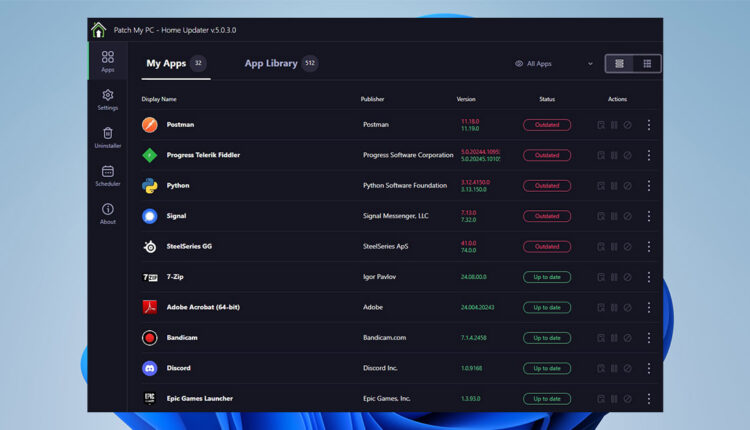Switch to grid view layout
The width and height of the screenshot is (750, 430).
click(x=647, y=63)
